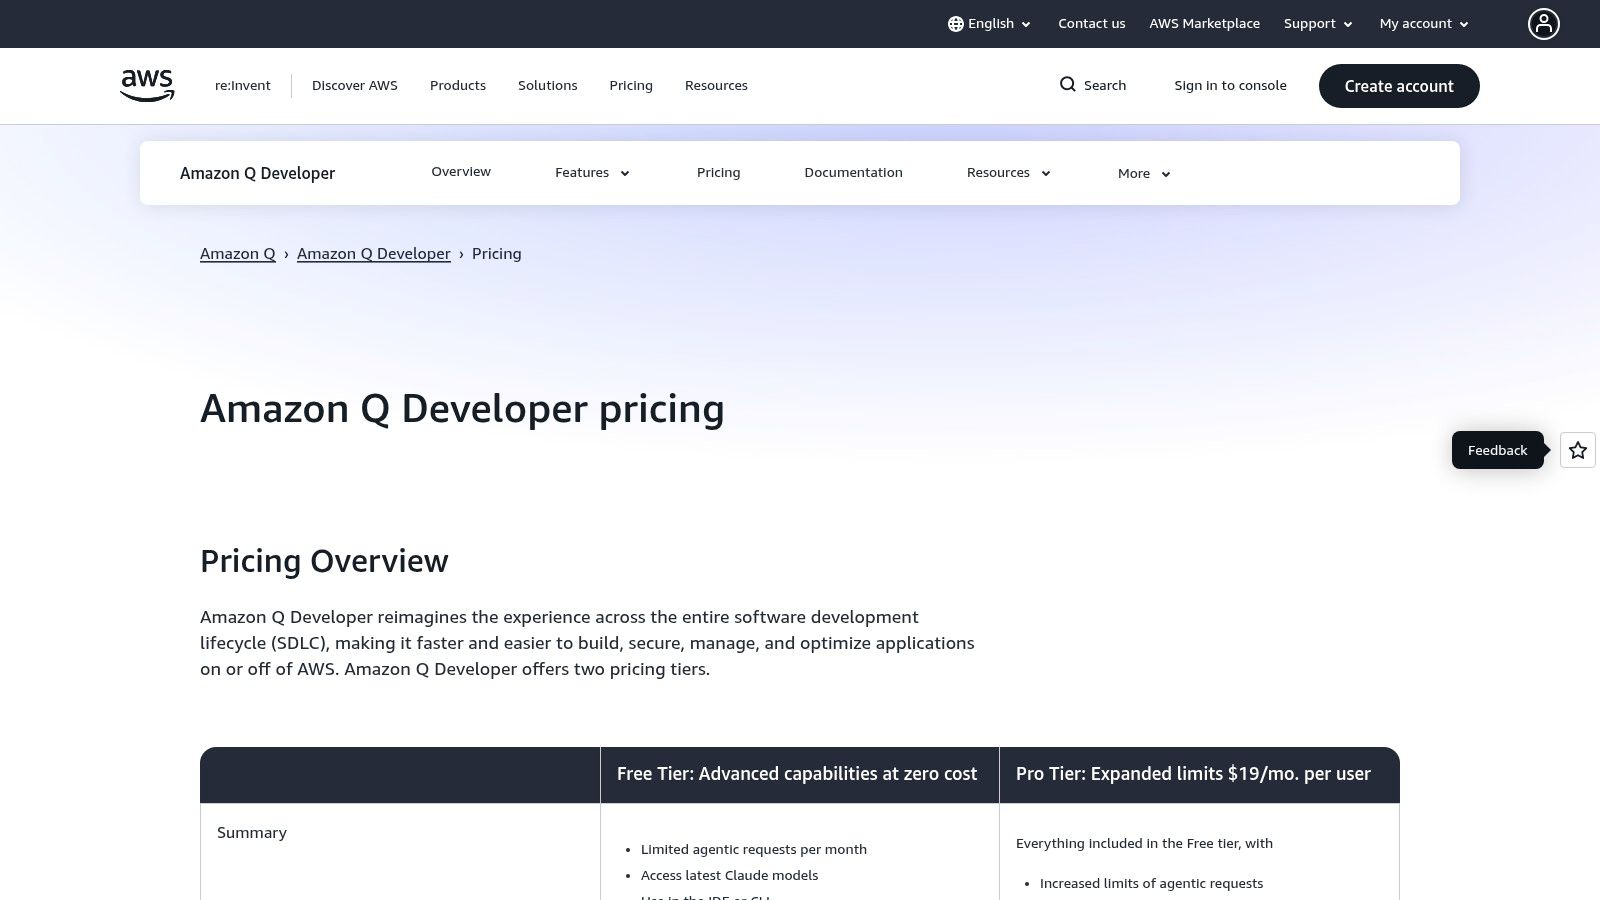Screen dimensions: 1600x900
Task: Go to the Overview tab
Action: pos(461,172)
